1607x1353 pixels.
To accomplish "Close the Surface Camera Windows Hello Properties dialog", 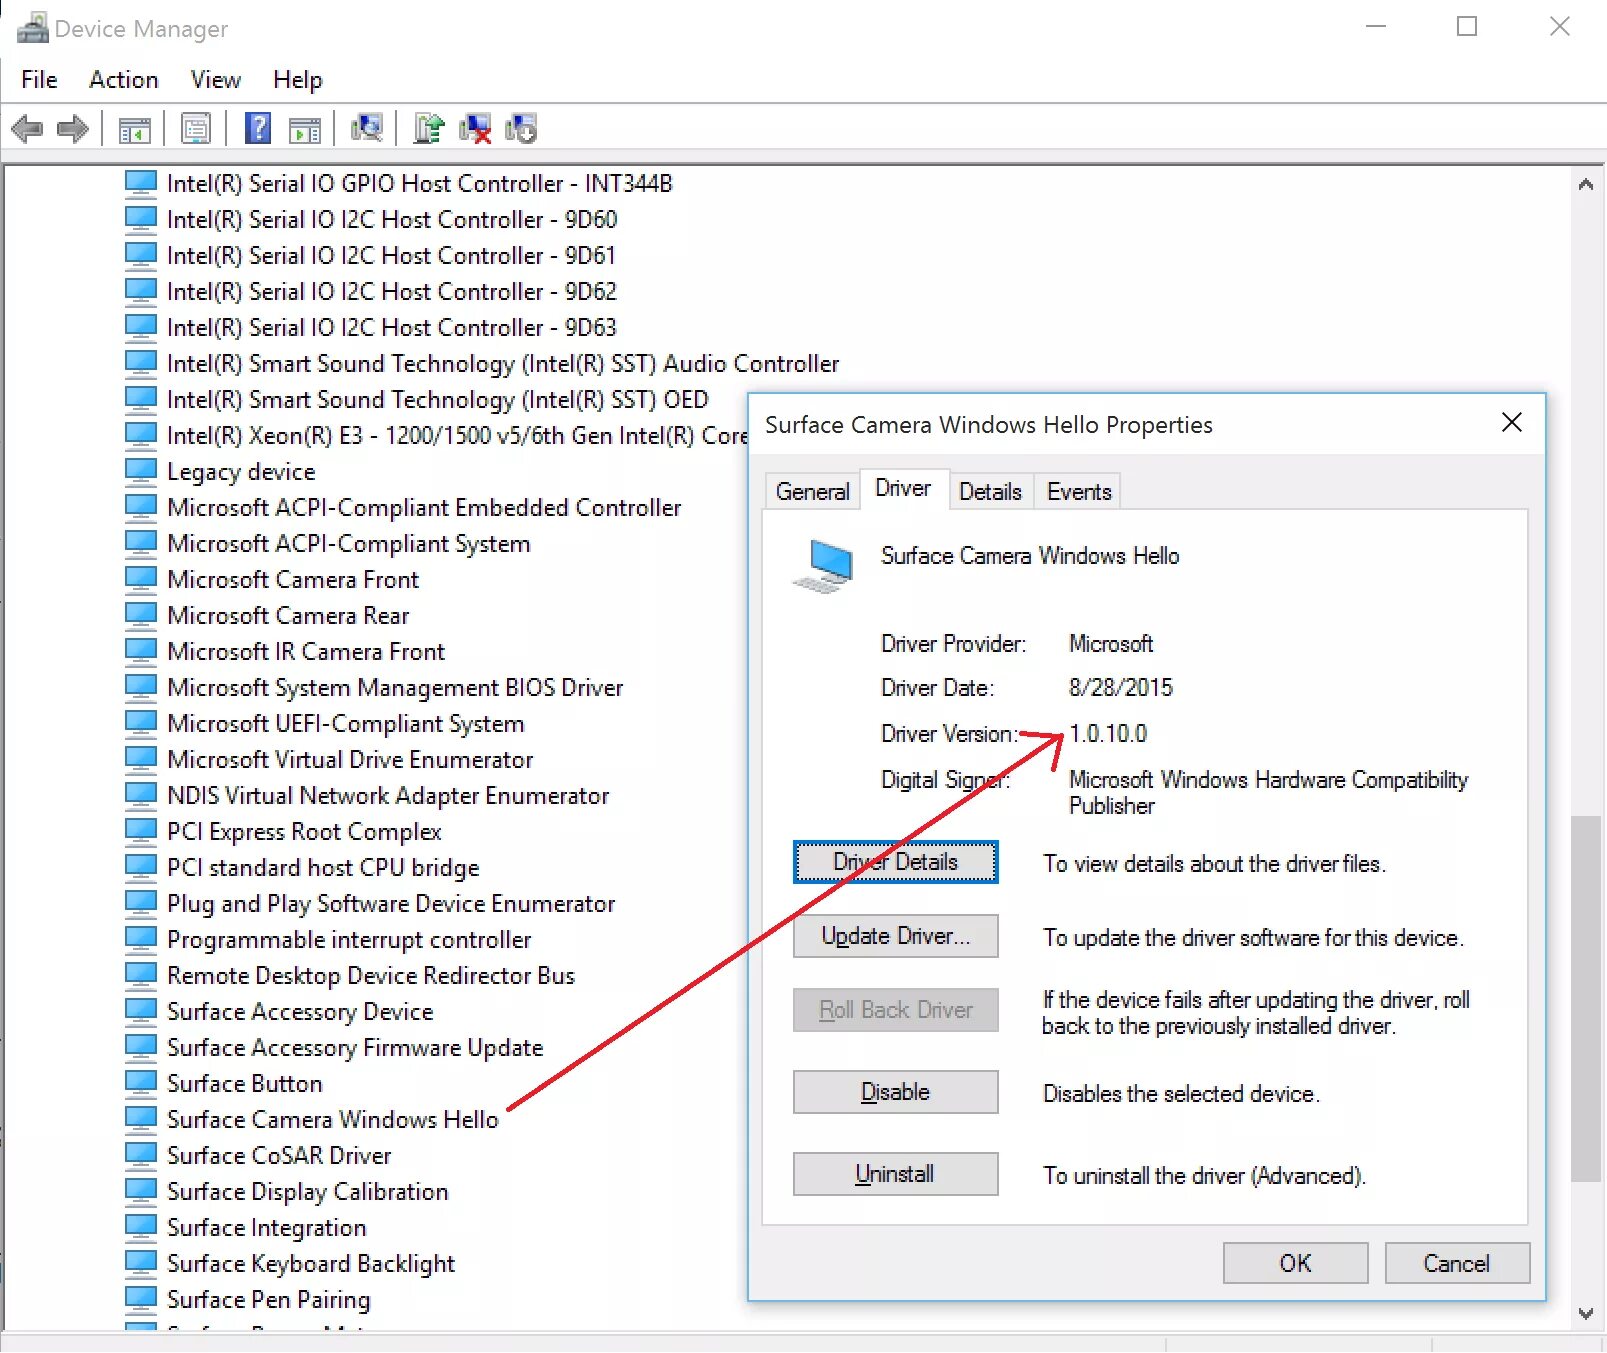I will 1511,423.
